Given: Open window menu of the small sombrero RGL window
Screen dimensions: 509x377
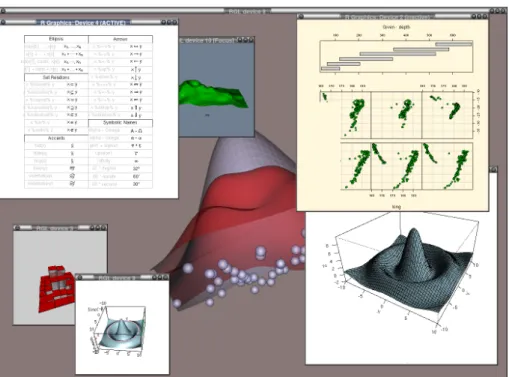Looking at the screenshot, I should [79, 277].
